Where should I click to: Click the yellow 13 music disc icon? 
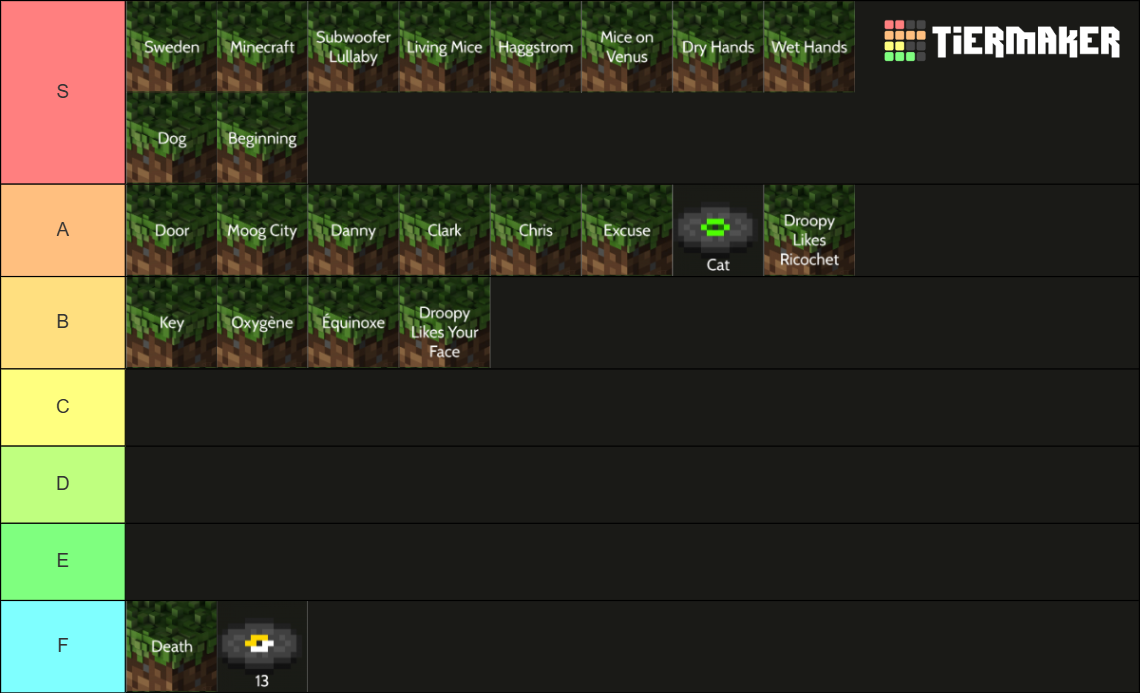260,644
